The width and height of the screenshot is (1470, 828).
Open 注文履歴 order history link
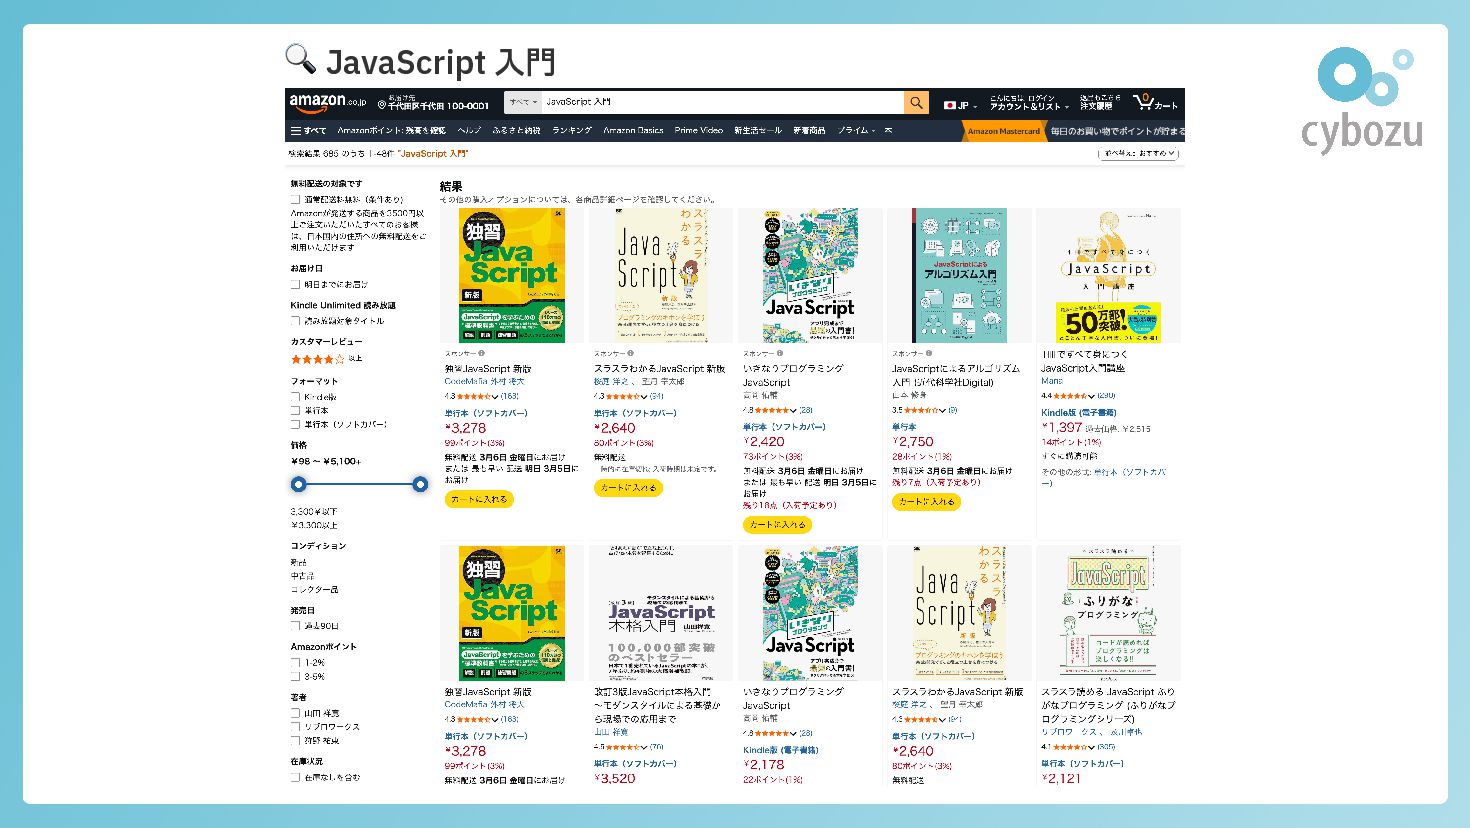click(1096, 106)
